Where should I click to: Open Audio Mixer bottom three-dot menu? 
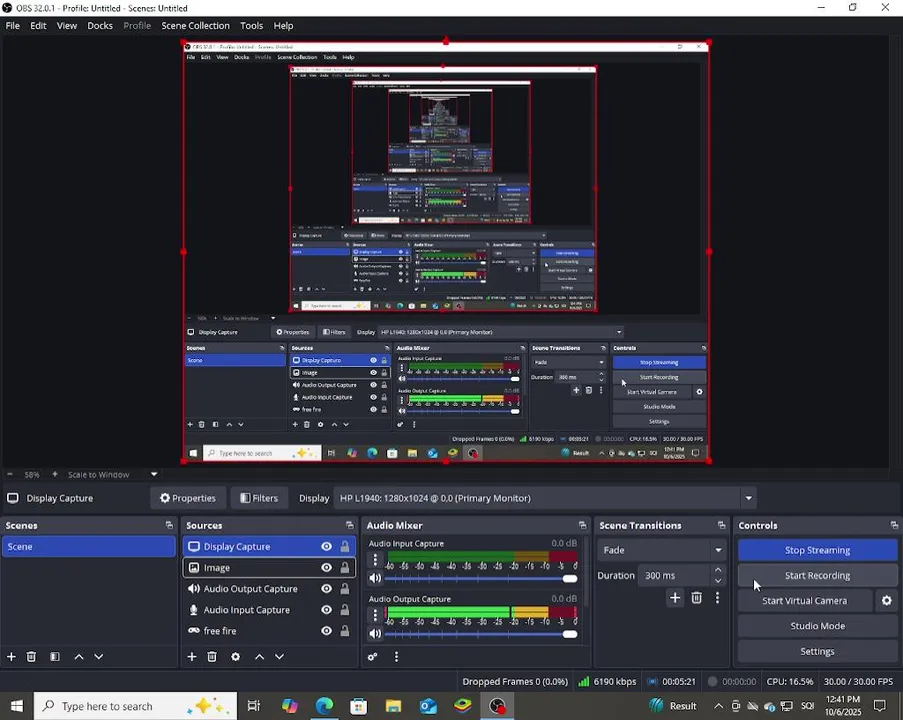pos(396,657)
